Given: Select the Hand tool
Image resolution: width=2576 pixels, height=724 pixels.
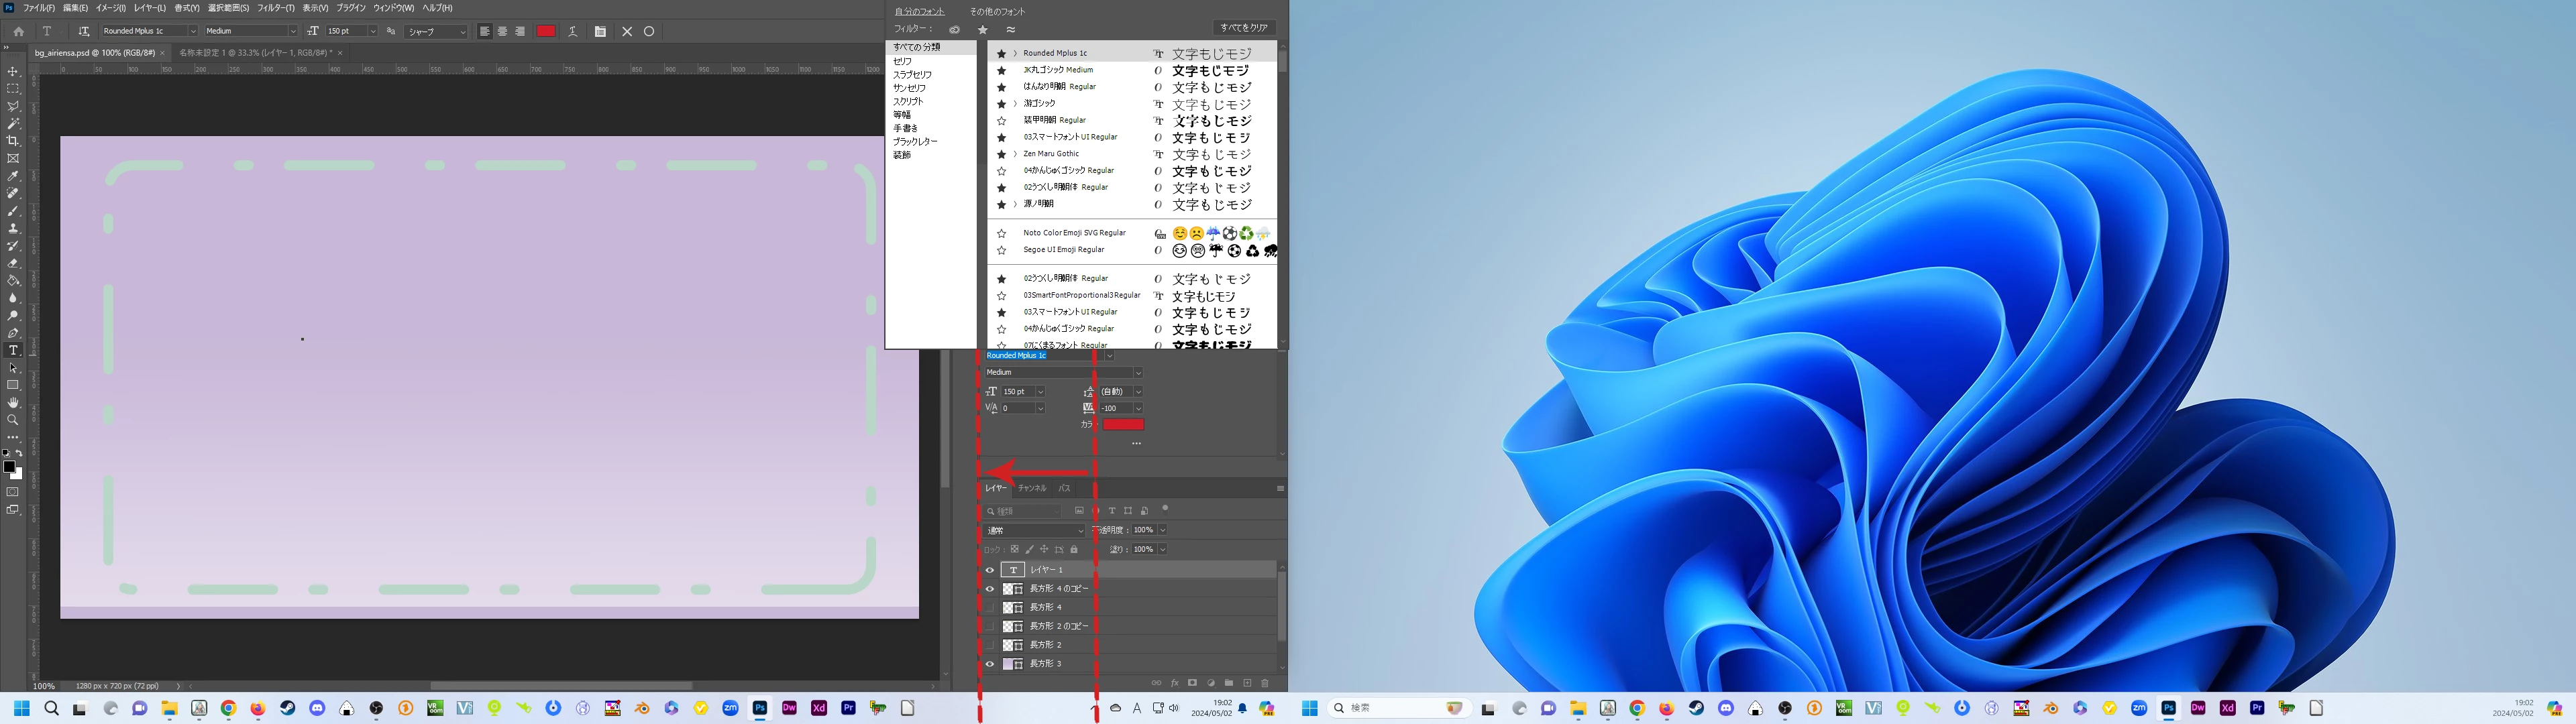Looking at the screenshot, I should click(x=13, y=403).
